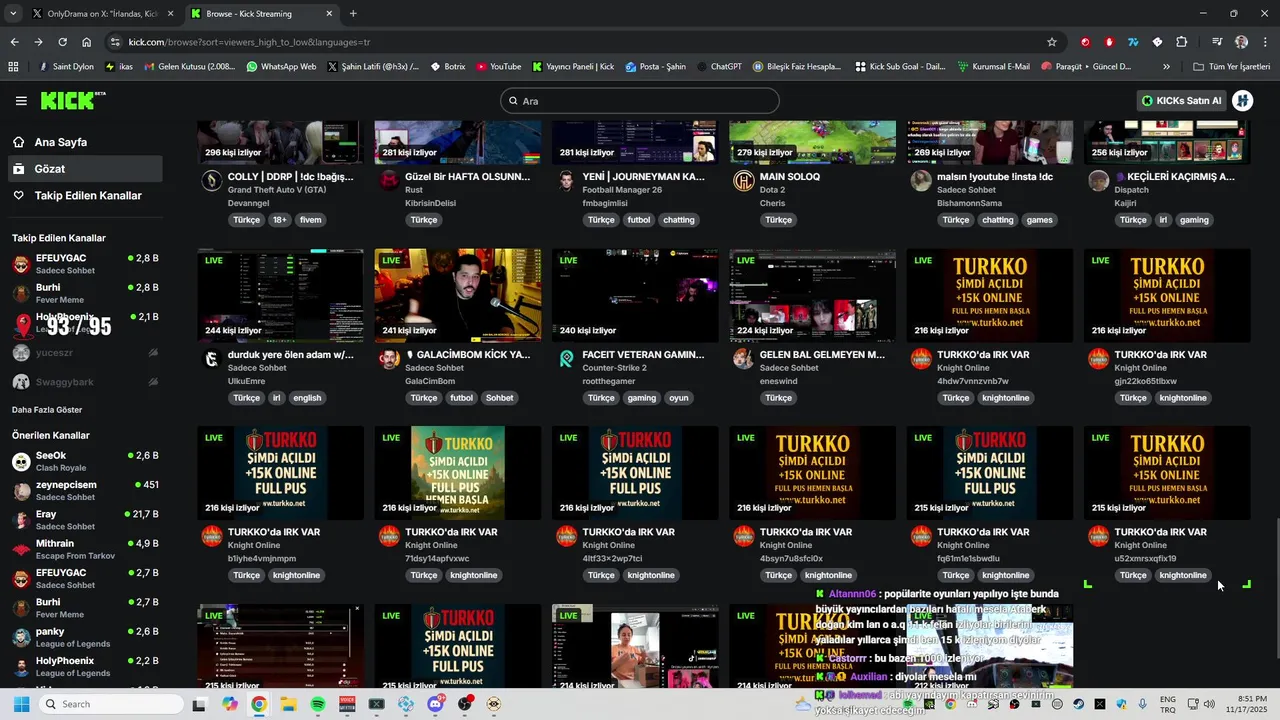Open the SeeOk avatar in recommended channels
1280x720 pixels.
click(x=21, y=461)
